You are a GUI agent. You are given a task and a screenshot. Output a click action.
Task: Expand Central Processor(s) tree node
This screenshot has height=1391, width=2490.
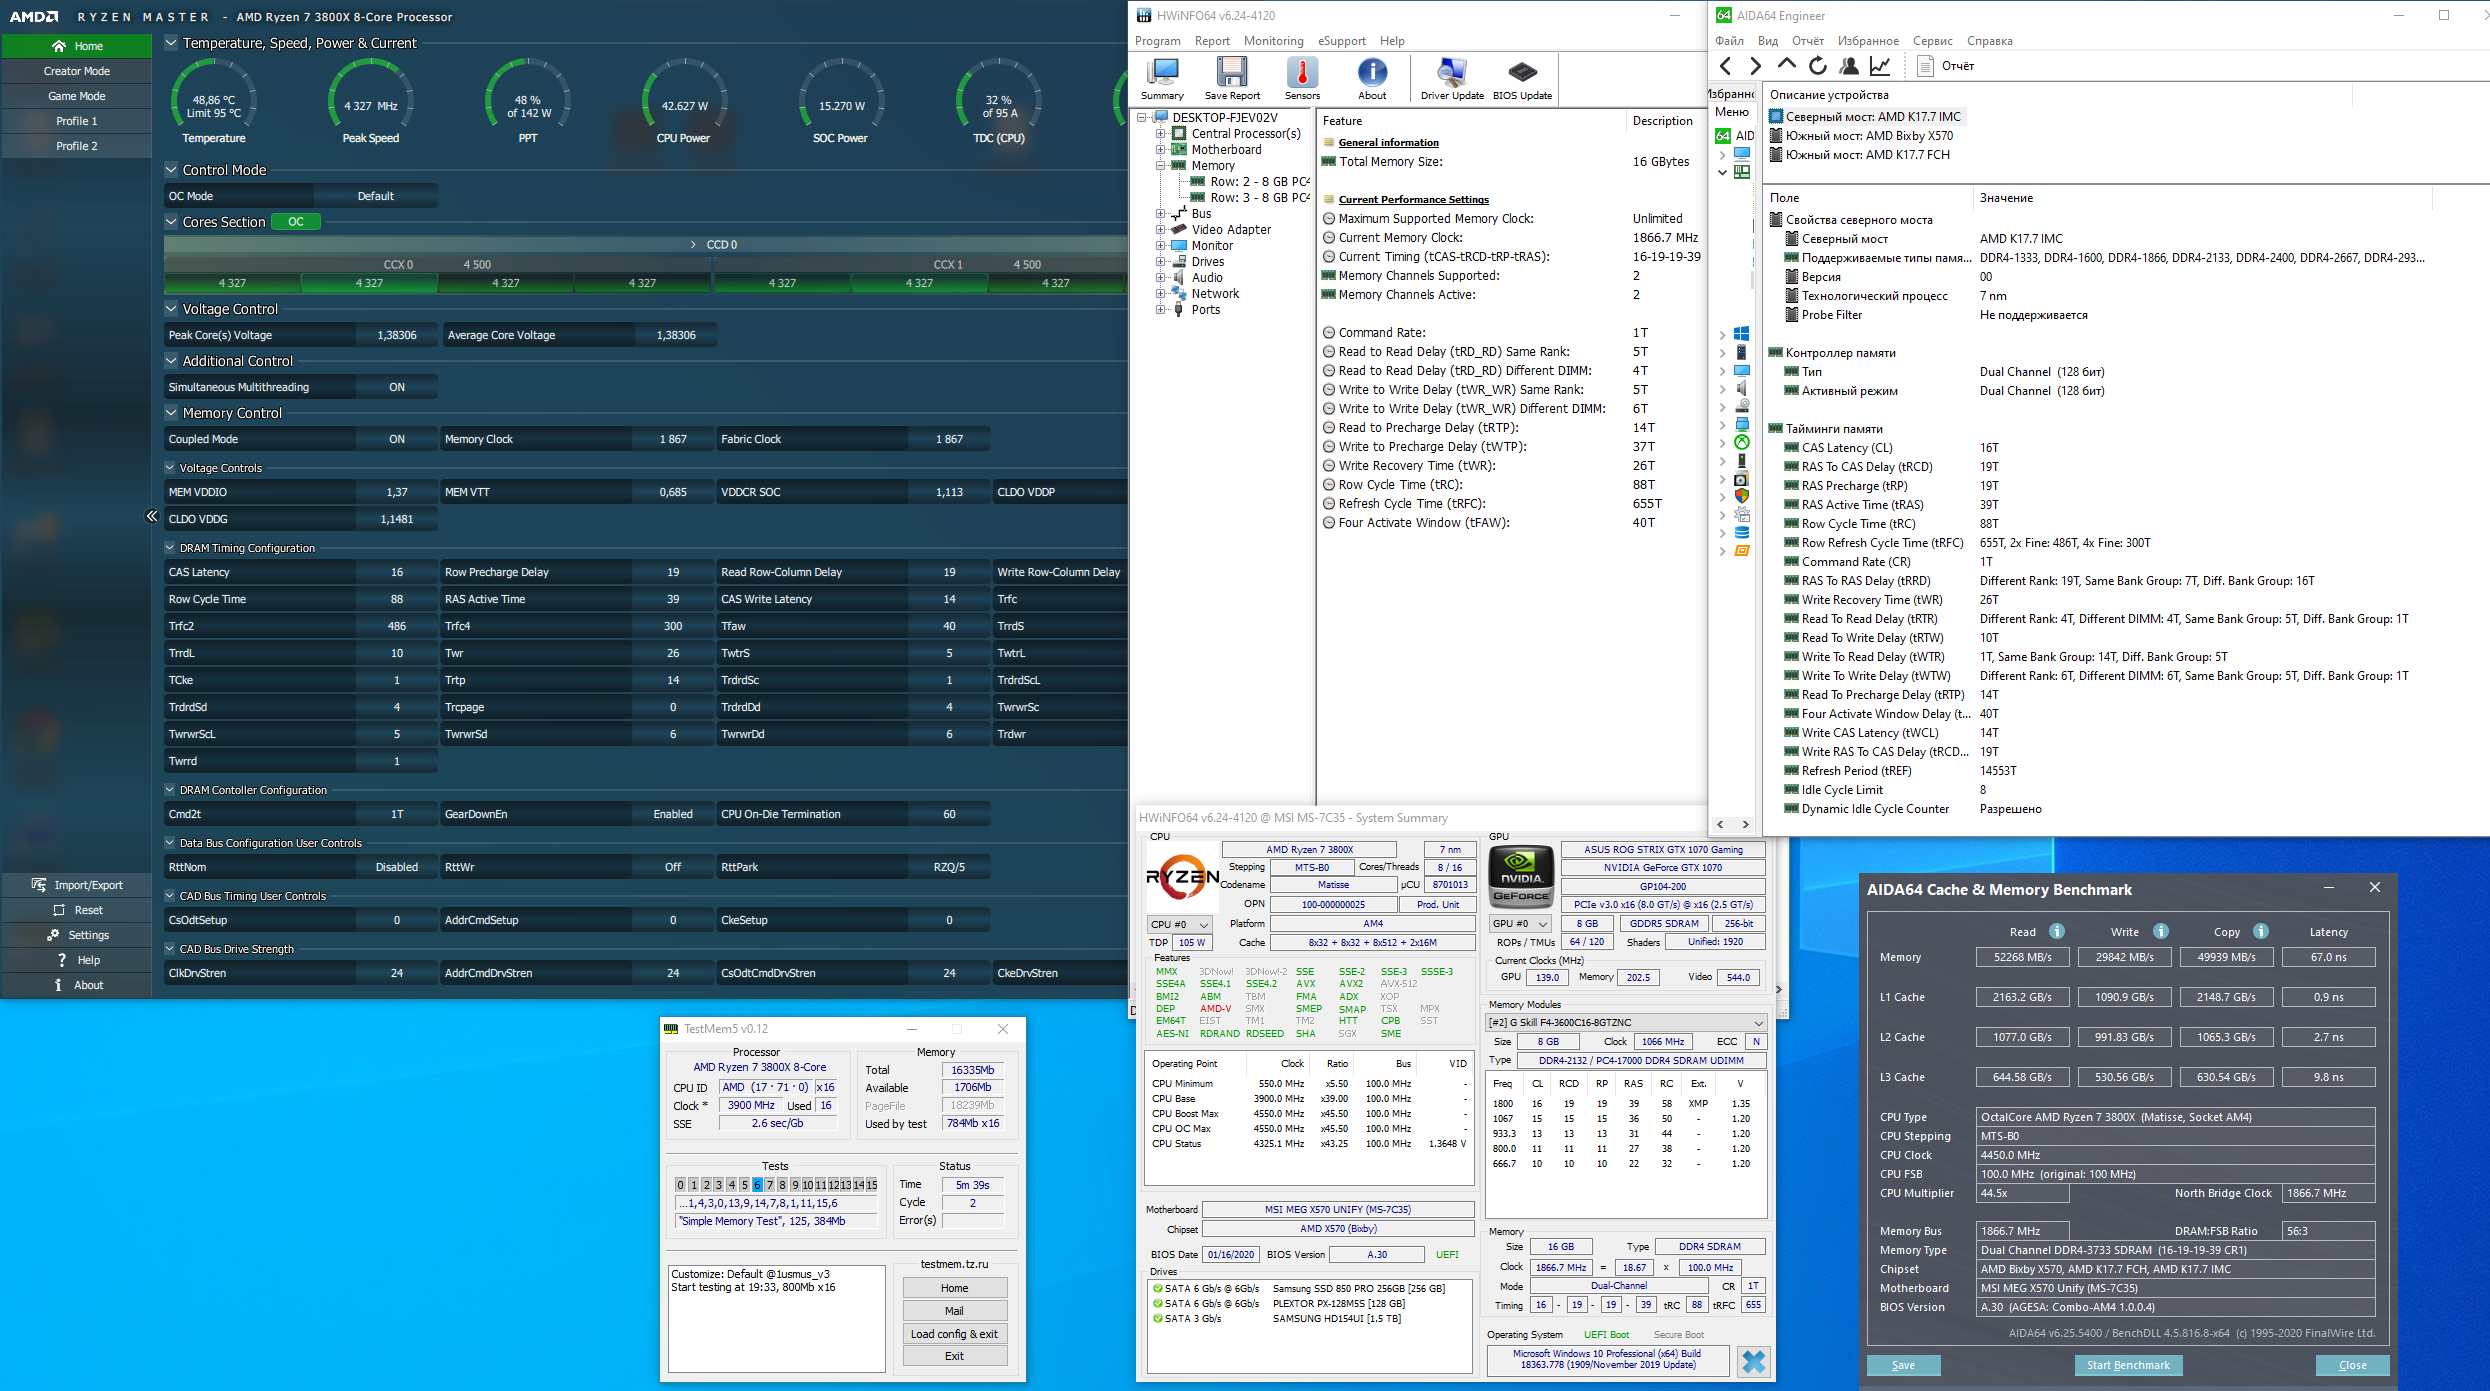pyautogui.click(x=1160, y=134)
